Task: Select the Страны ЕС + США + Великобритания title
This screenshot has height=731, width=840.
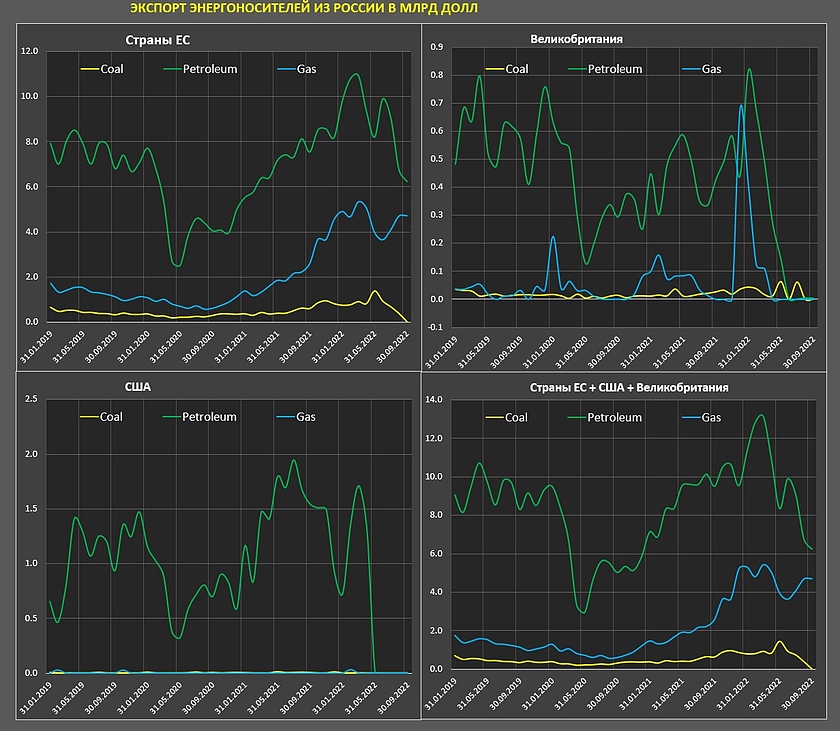Action: click(x=630, y=387)
